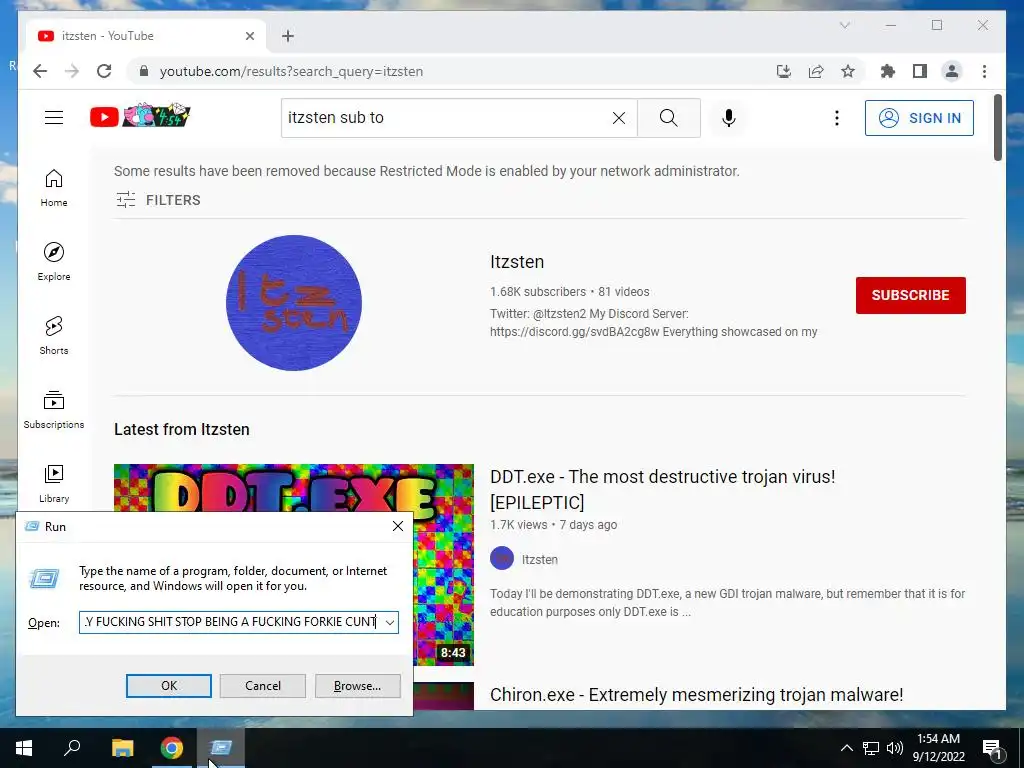Reload the YouTube page
The image size is (1024, 768).
tap(104, 71)
